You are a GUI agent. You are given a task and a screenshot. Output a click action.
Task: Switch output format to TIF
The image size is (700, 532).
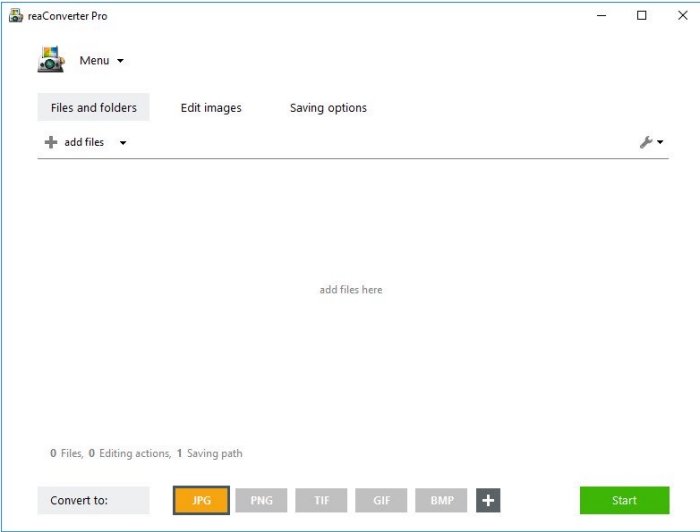click(x=321, y=500)
